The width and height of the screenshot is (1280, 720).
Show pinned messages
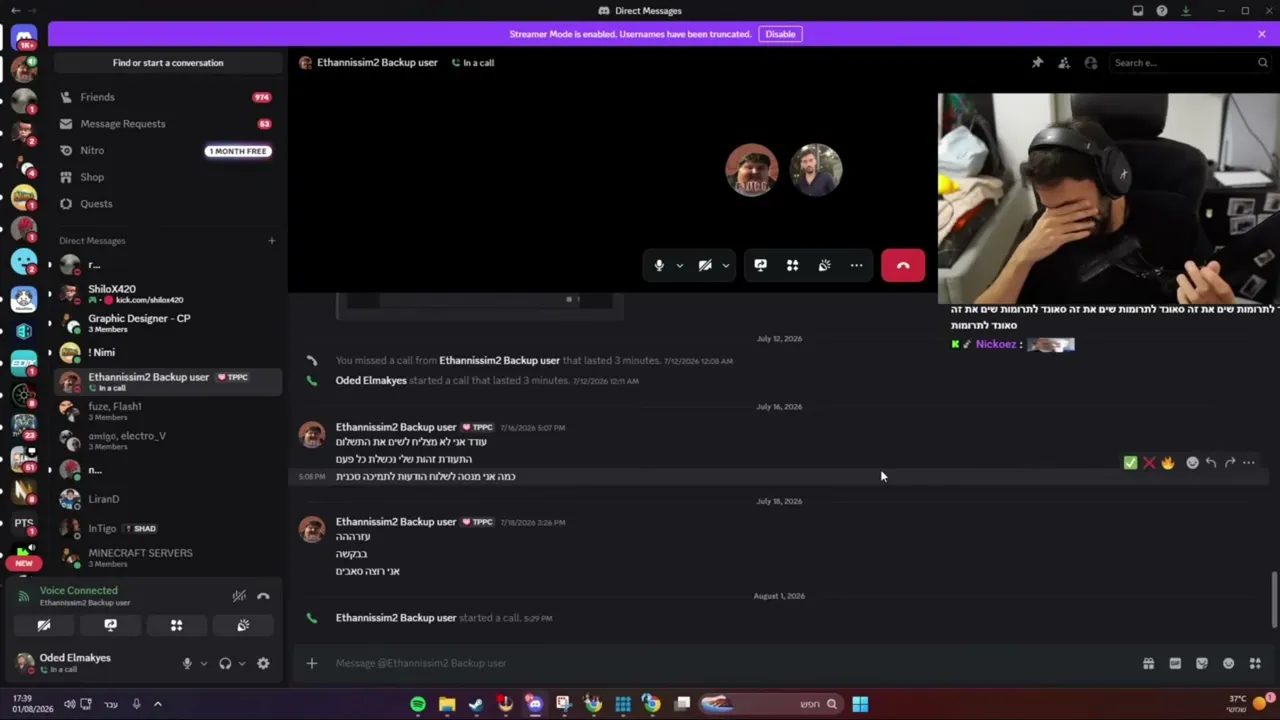click(1037, 63)
